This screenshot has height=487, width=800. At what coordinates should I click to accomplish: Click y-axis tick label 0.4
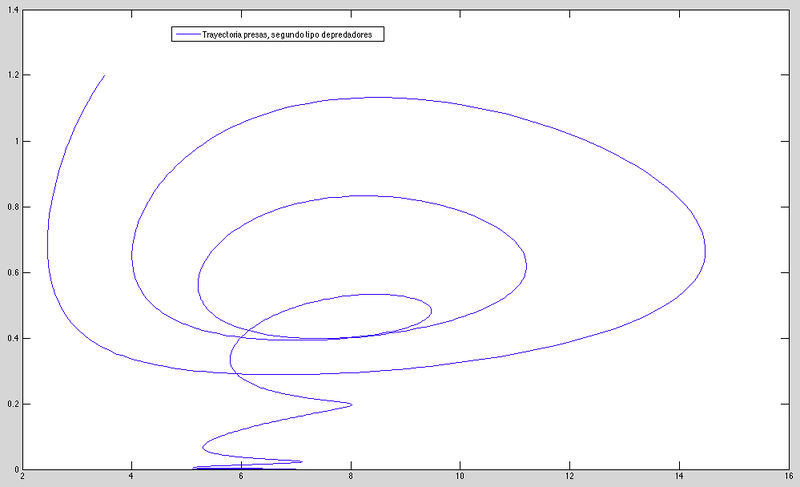(13, 338)
